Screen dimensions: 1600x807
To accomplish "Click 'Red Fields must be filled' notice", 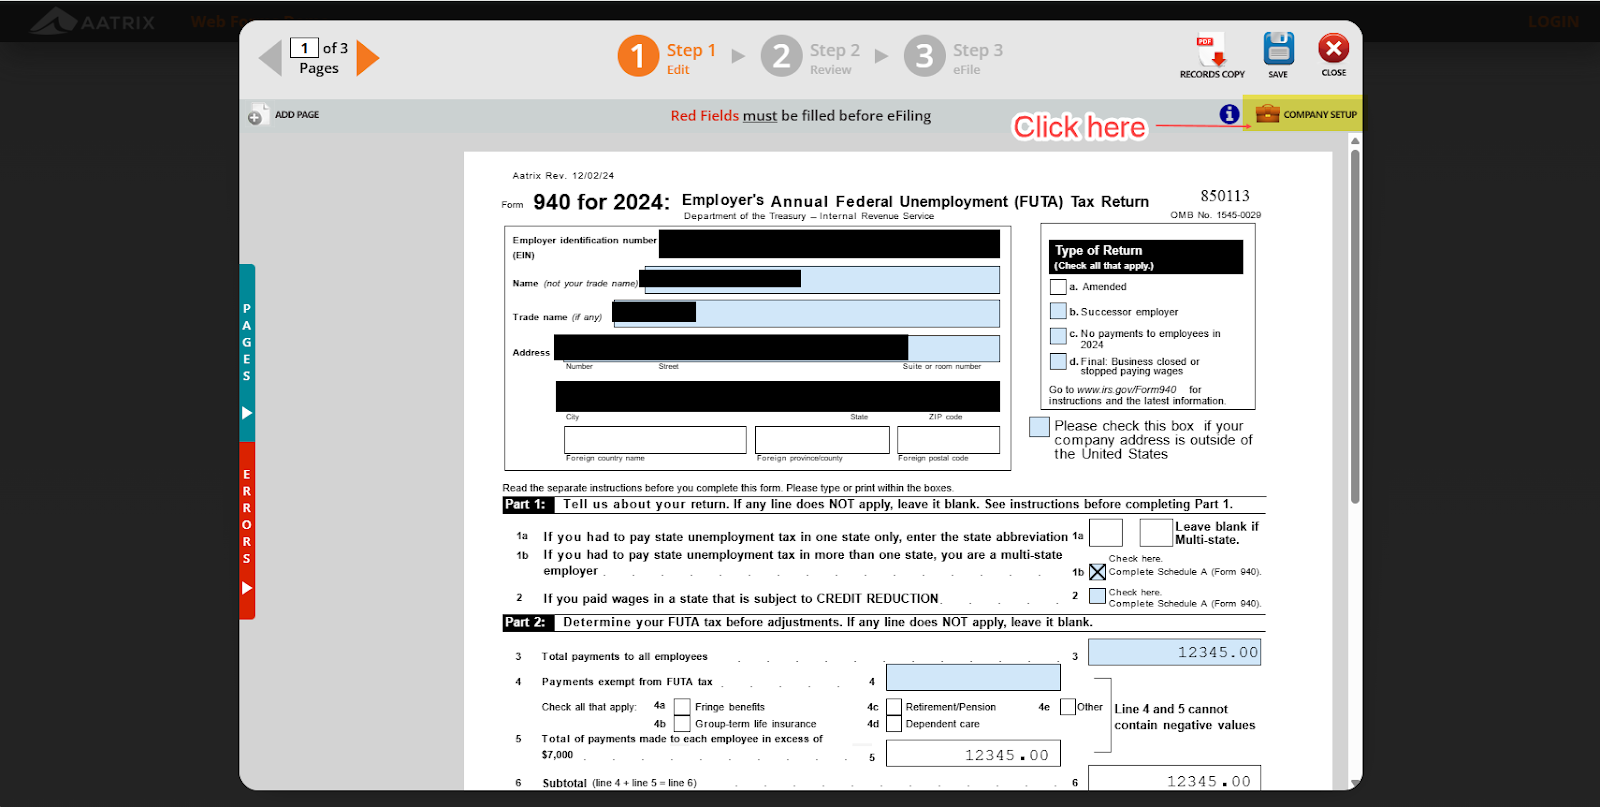I will (800, 116).
